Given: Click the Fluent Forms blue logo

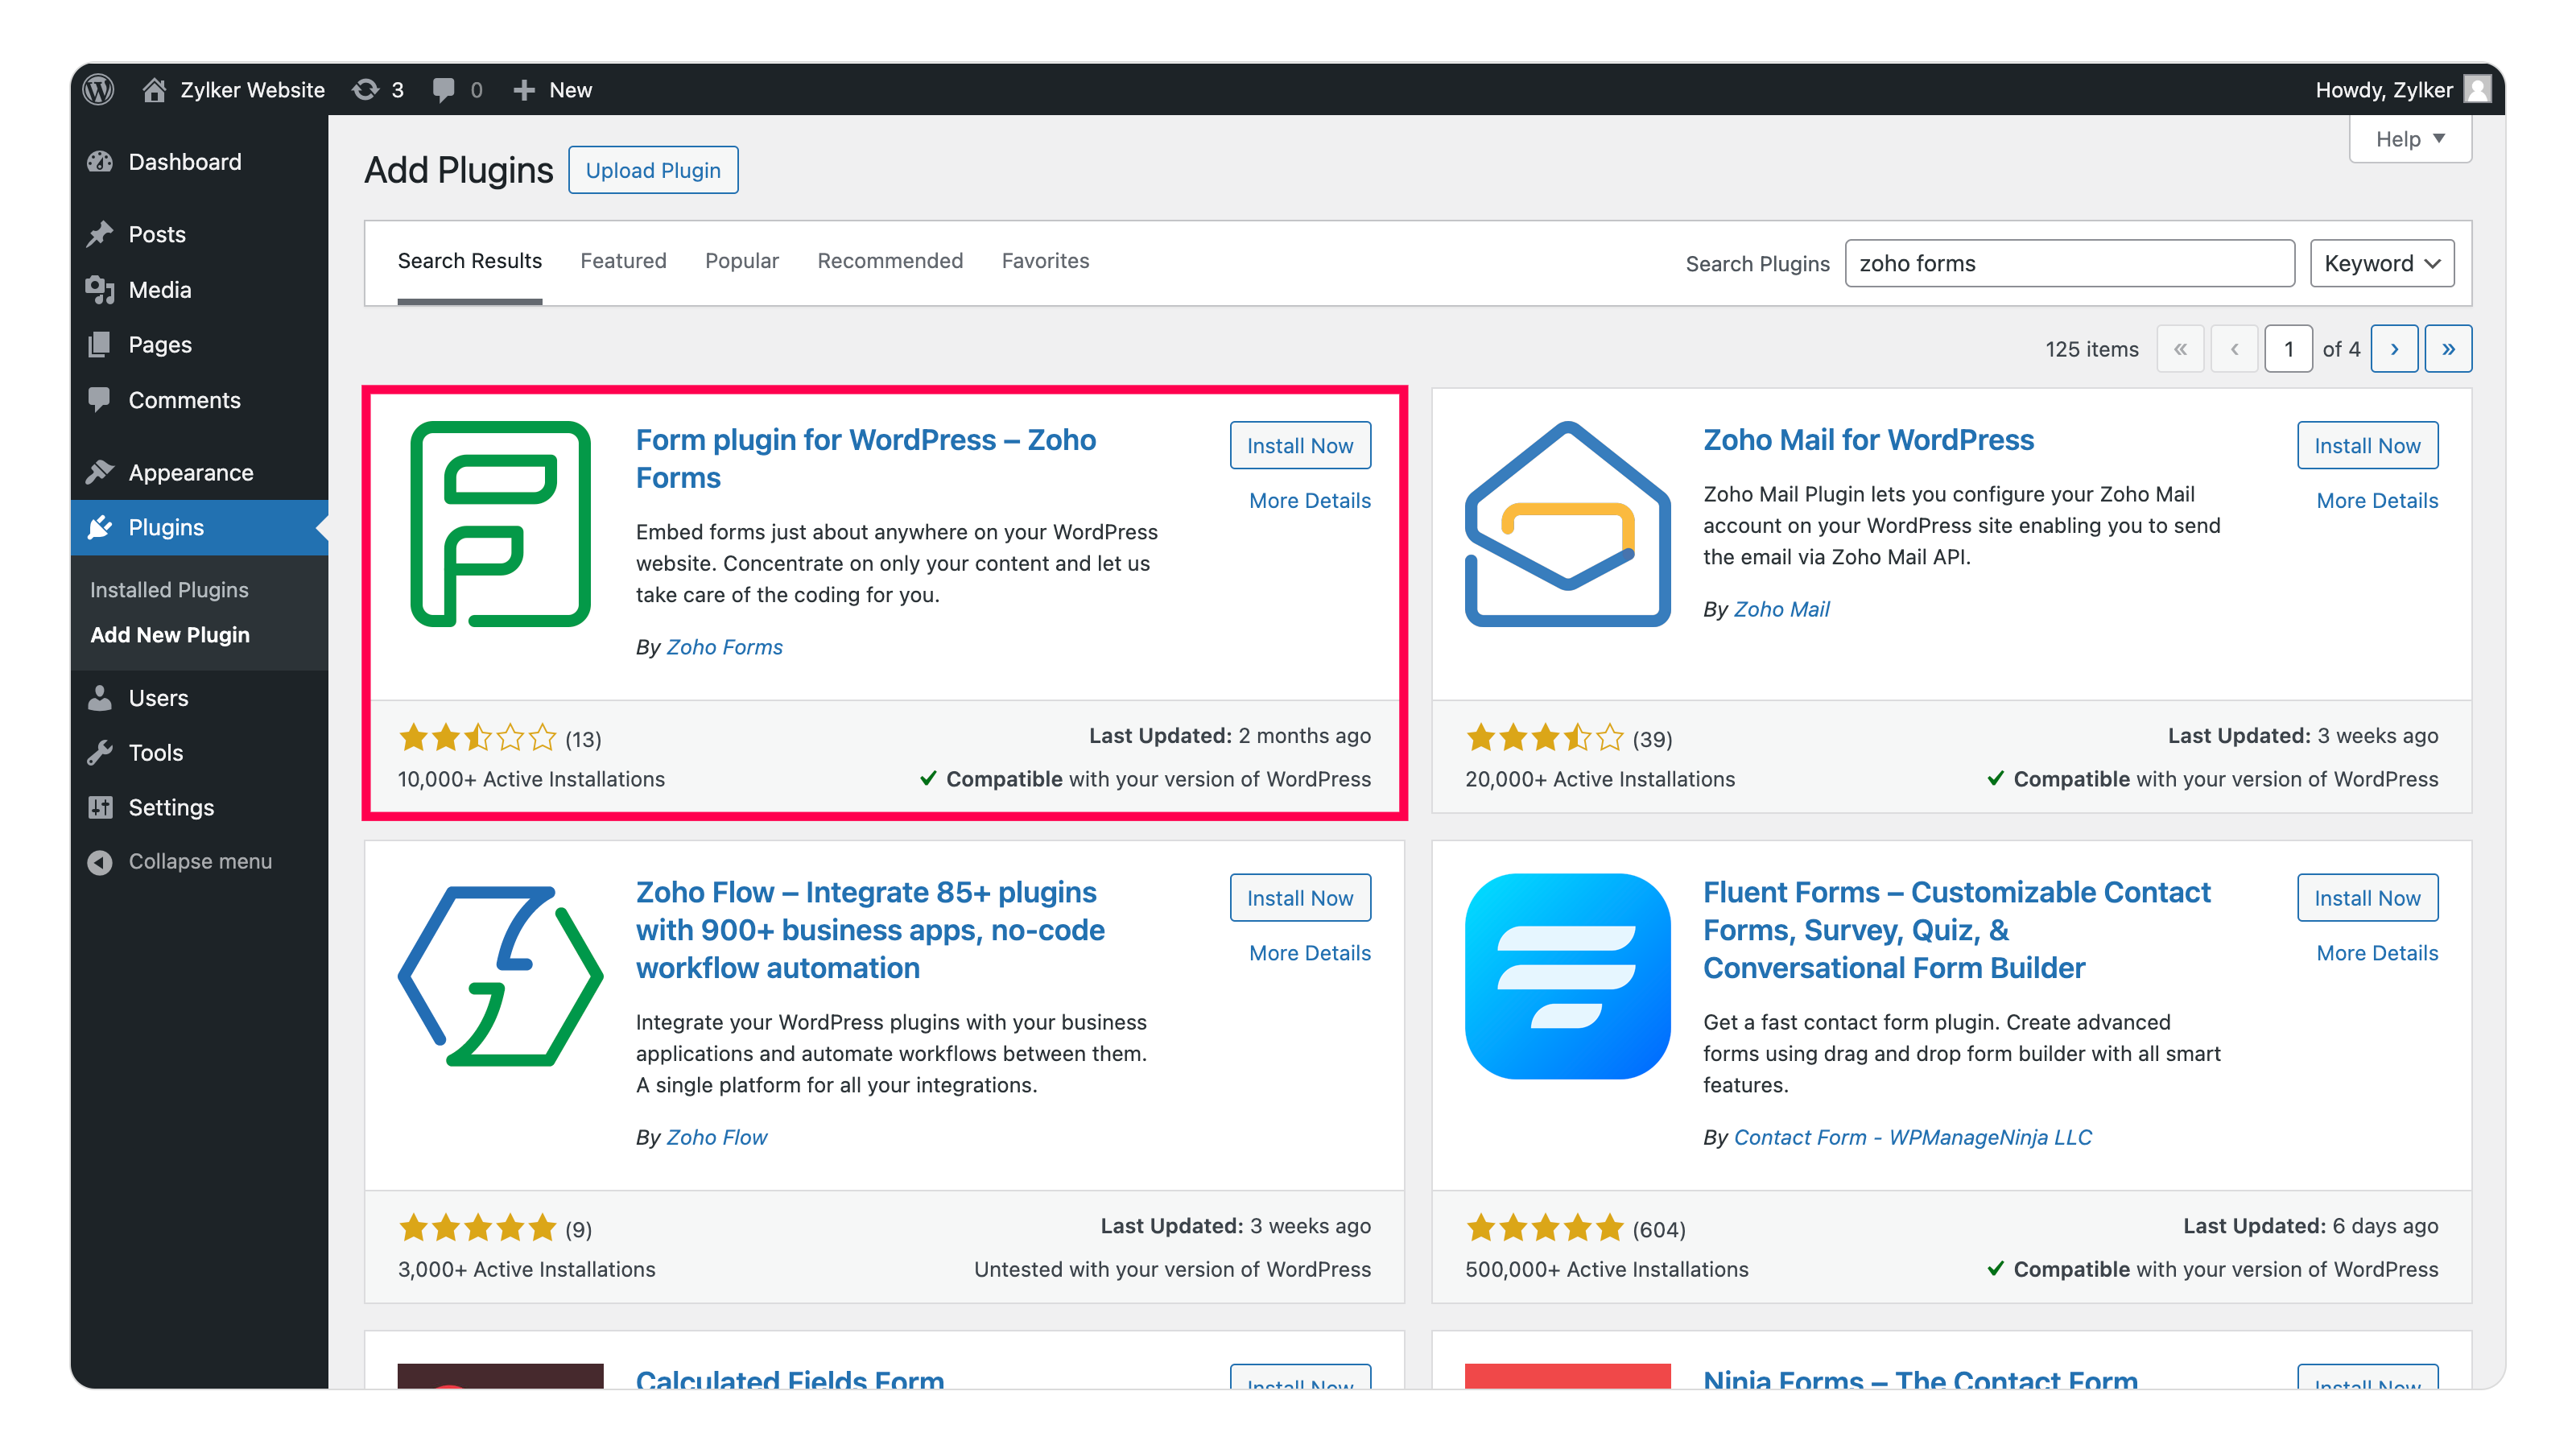Looking at the screenshot, I should [x=1567, y=976].
